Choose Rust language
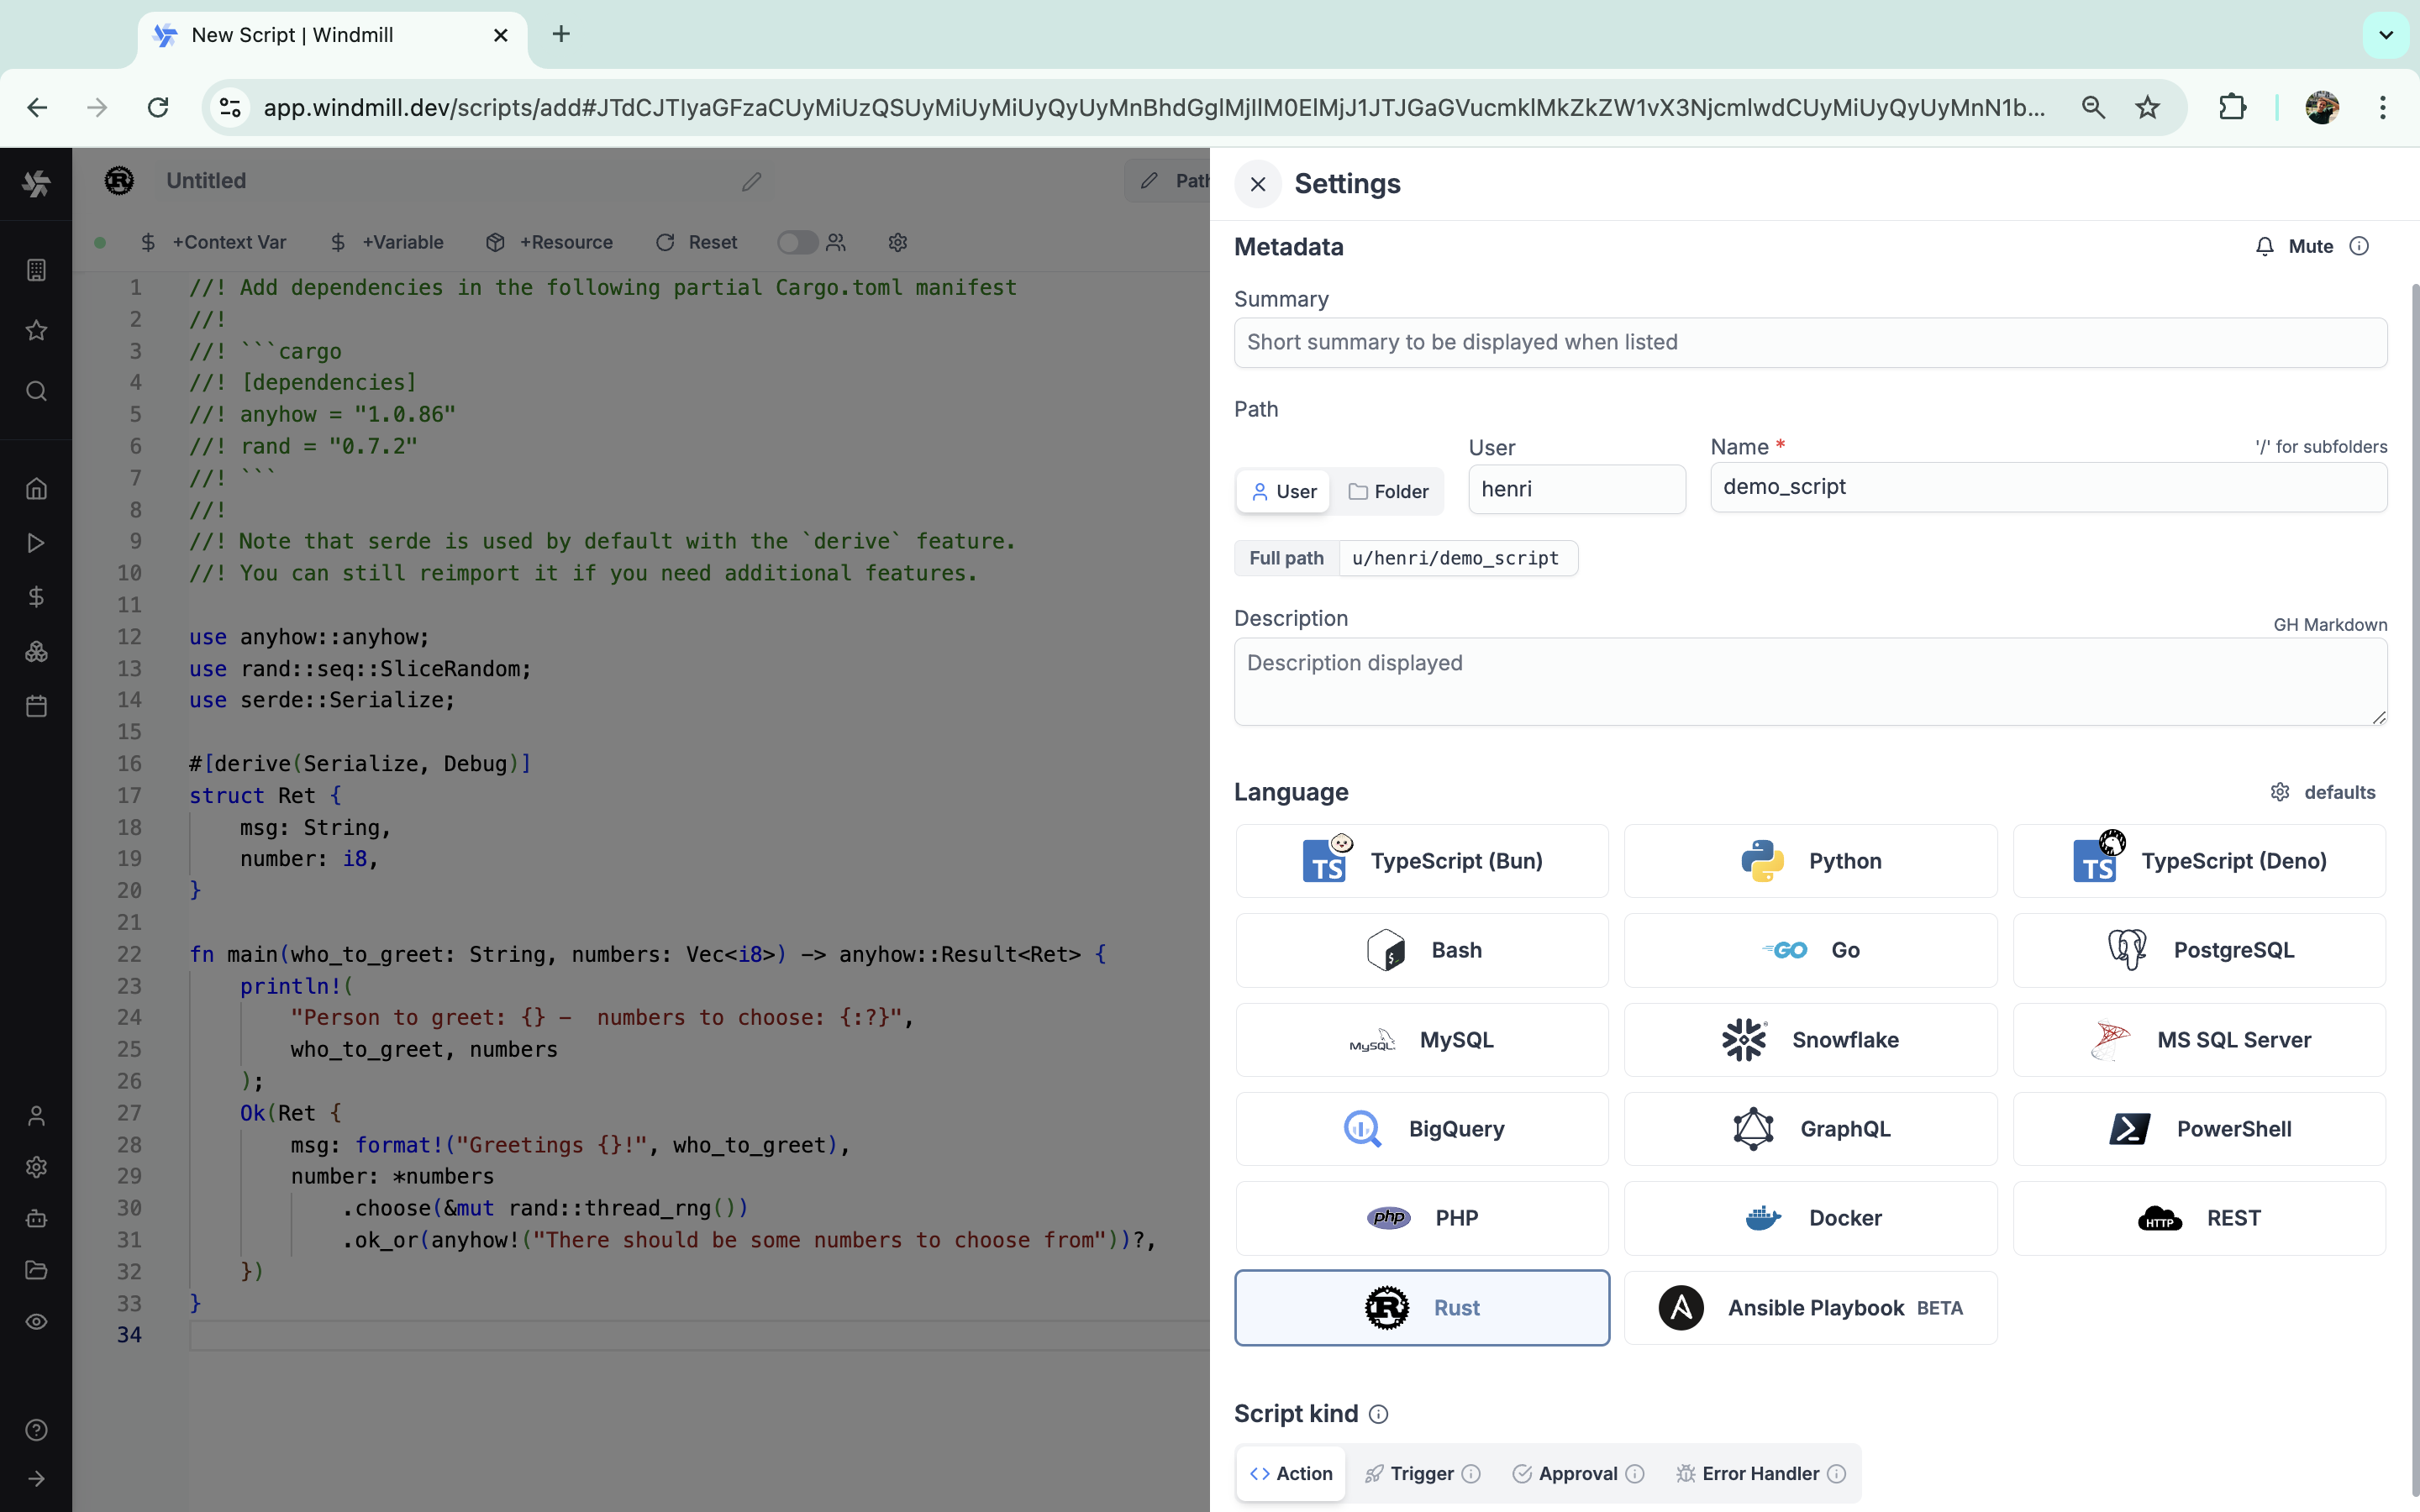This screenshot has width=2420, height=1512. pyautogui.click(x=1422, y=1308)
